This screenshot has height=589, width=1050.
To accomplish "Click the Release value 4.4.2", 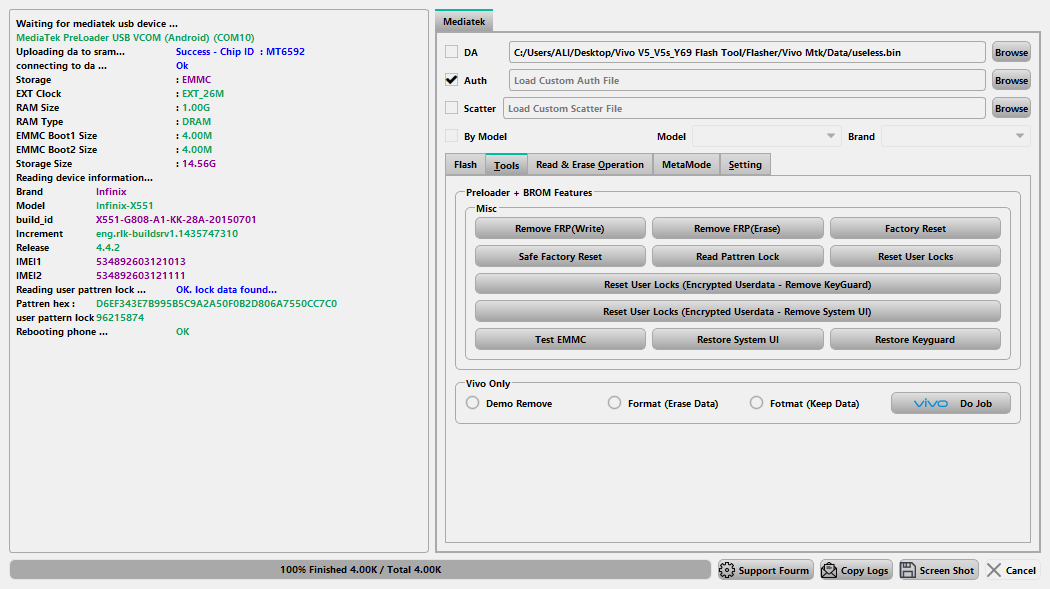I will pyautogui.click(x=108, y=248).
